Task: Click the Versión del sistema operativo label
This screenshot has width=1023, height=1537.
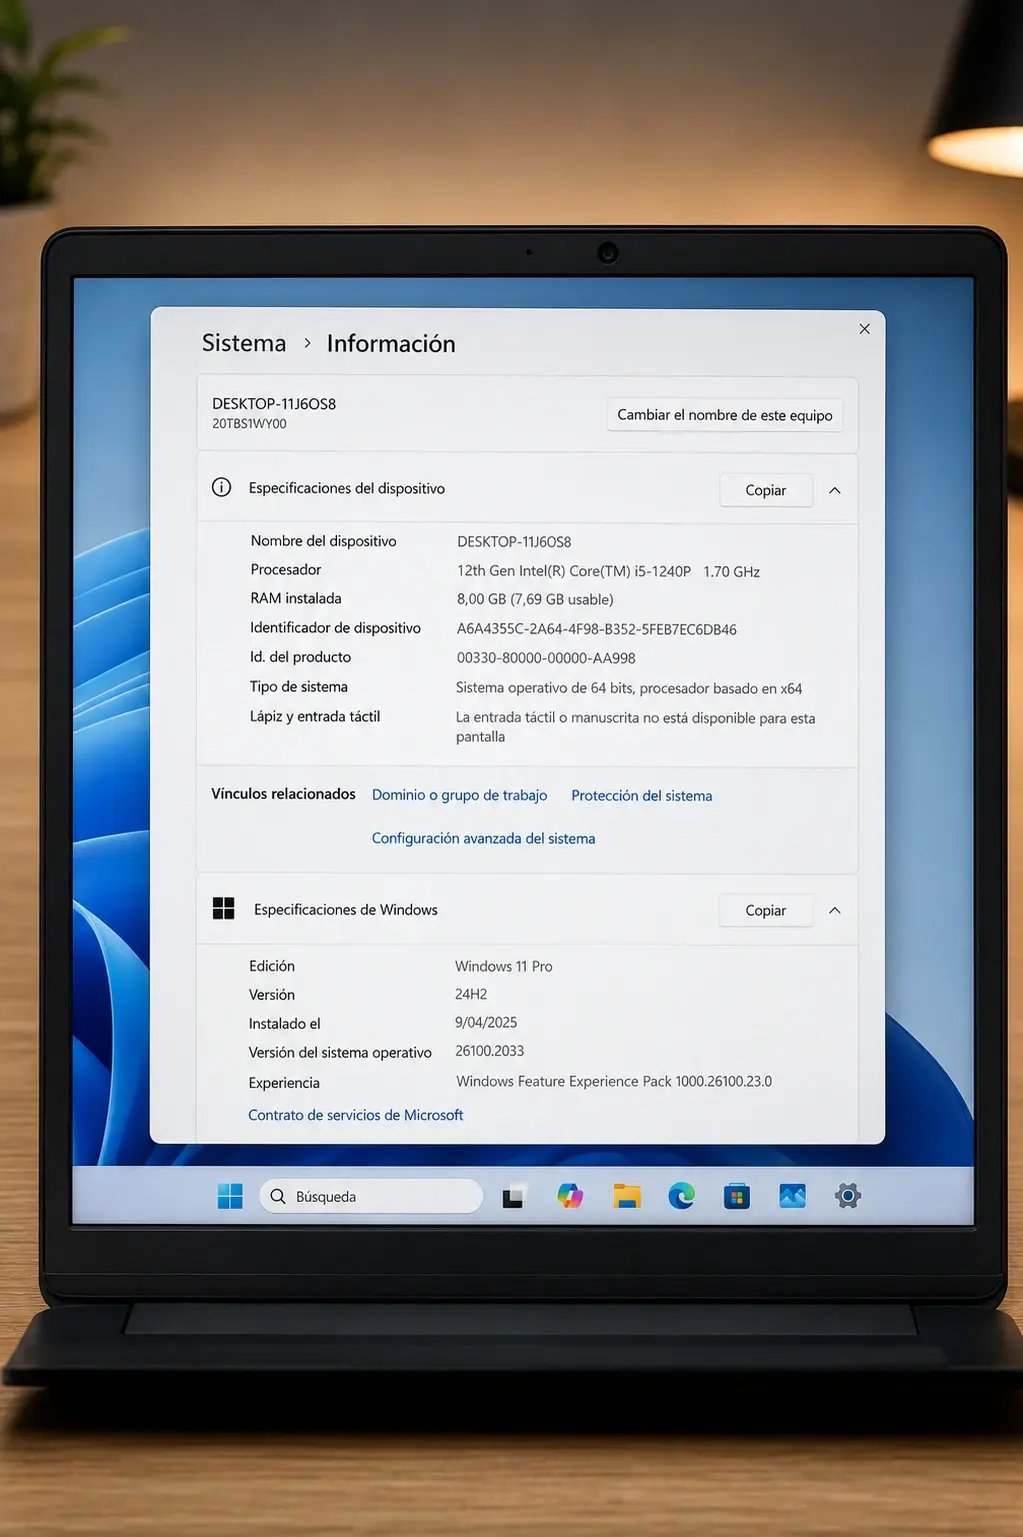Action: point(340,1052)
